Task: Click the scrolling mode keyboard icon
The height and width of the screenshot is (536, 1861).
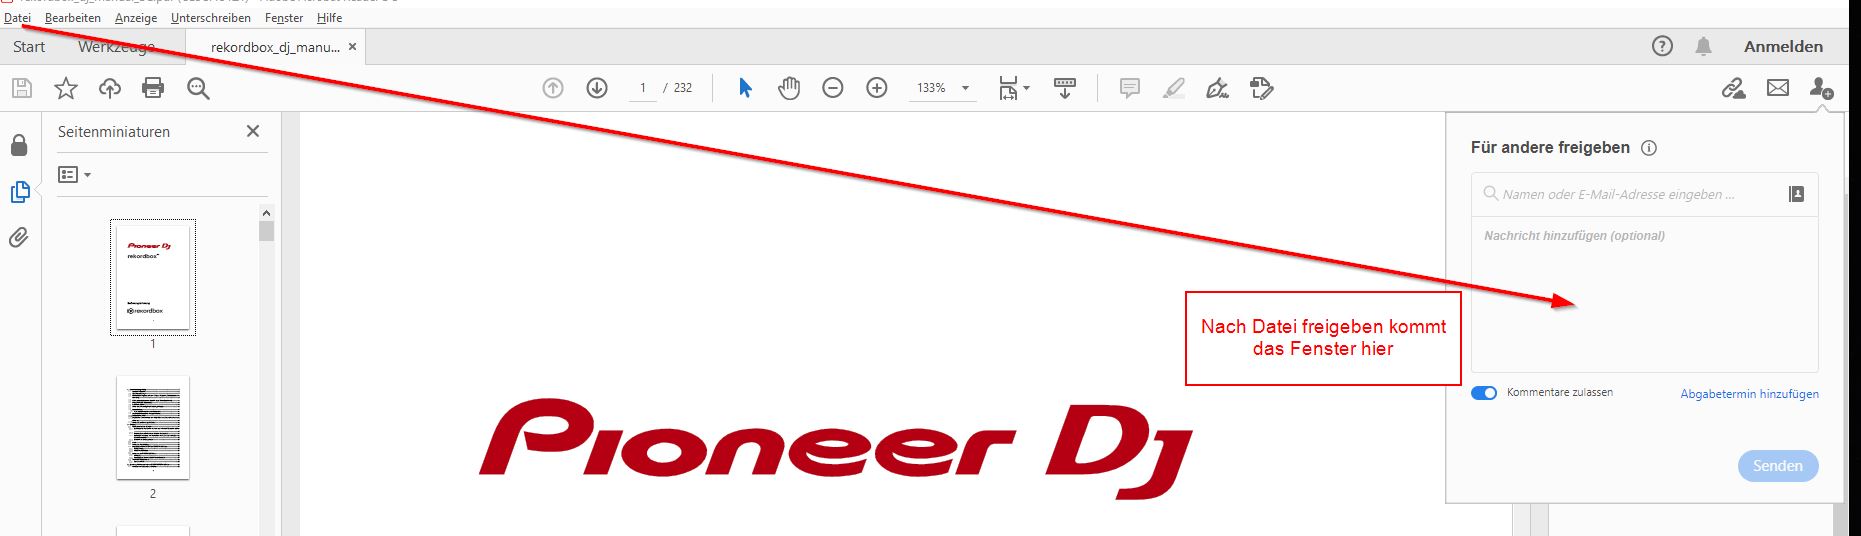Action: point(1065,88)
